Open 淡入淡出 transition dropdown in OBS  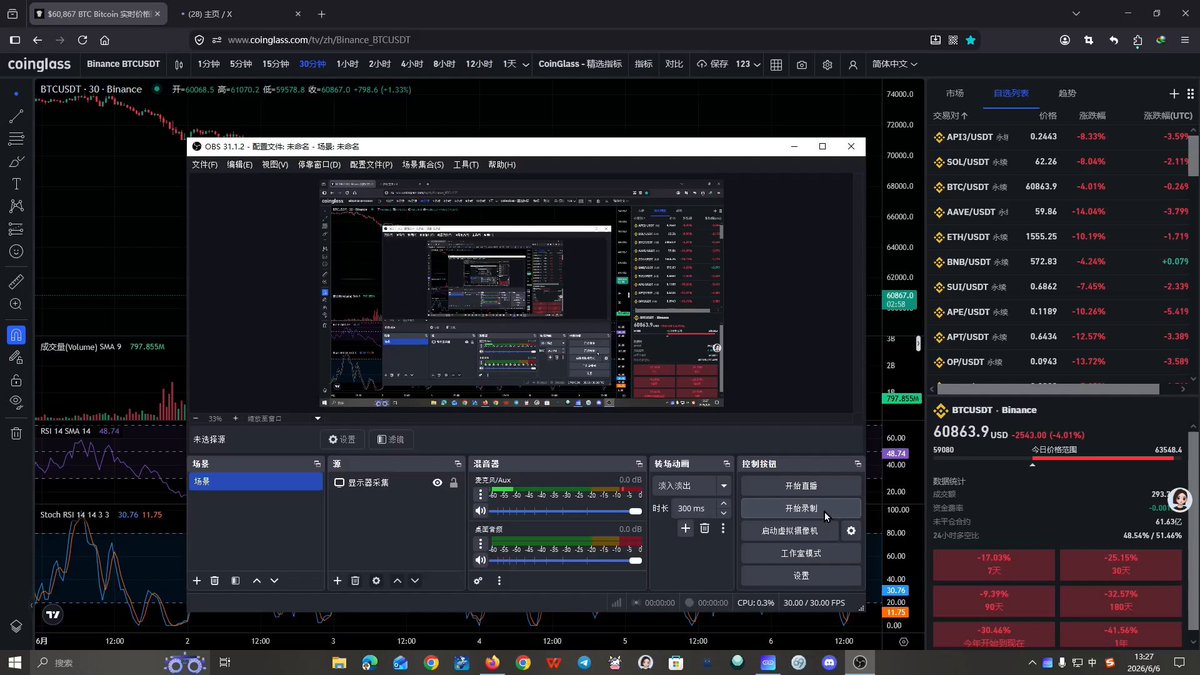click(x=692, y=485)
